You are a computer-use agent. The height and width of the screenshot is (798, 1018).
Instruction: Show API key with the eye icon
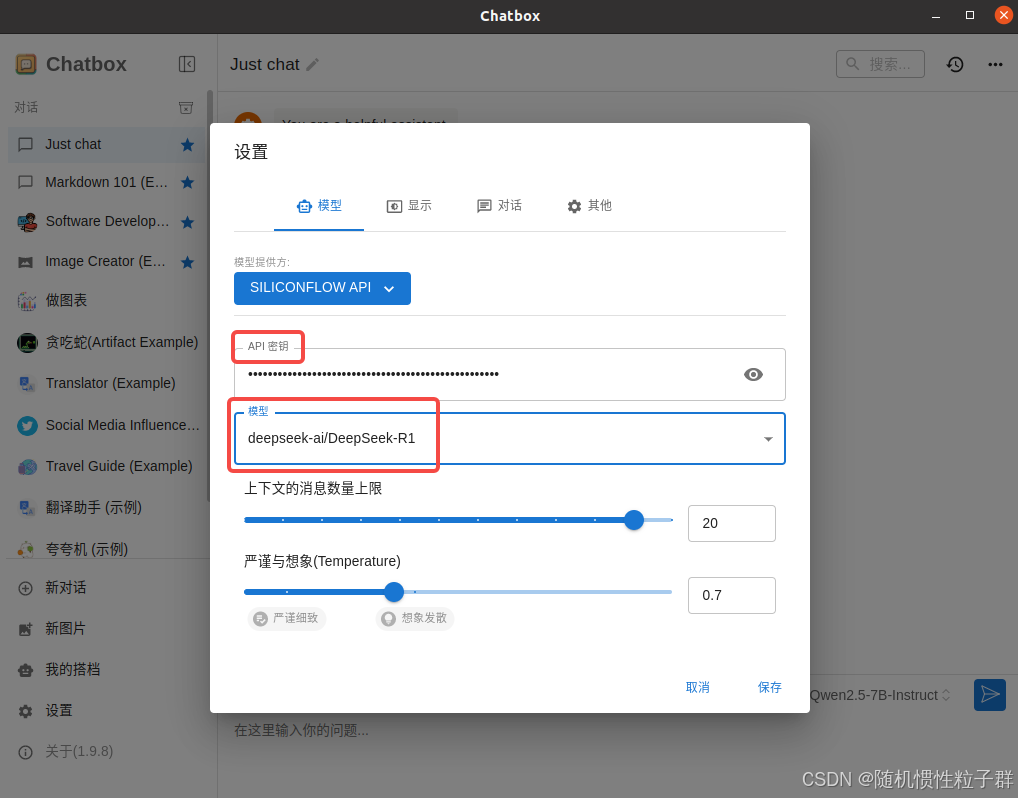tap(753, 375)
